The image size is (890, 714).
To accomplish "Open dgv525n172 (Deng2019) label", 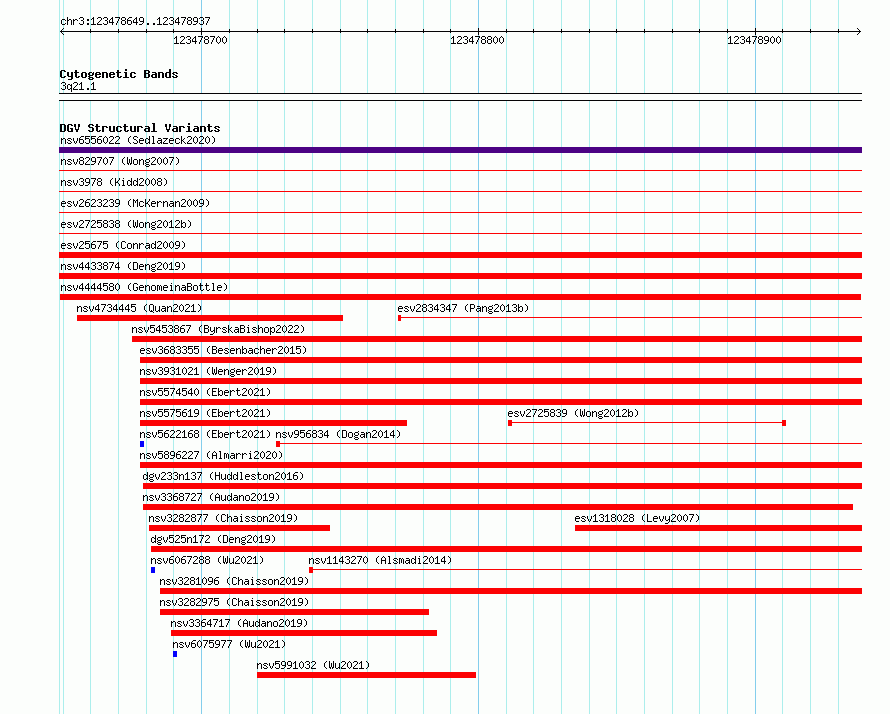I will click(213, 539).
